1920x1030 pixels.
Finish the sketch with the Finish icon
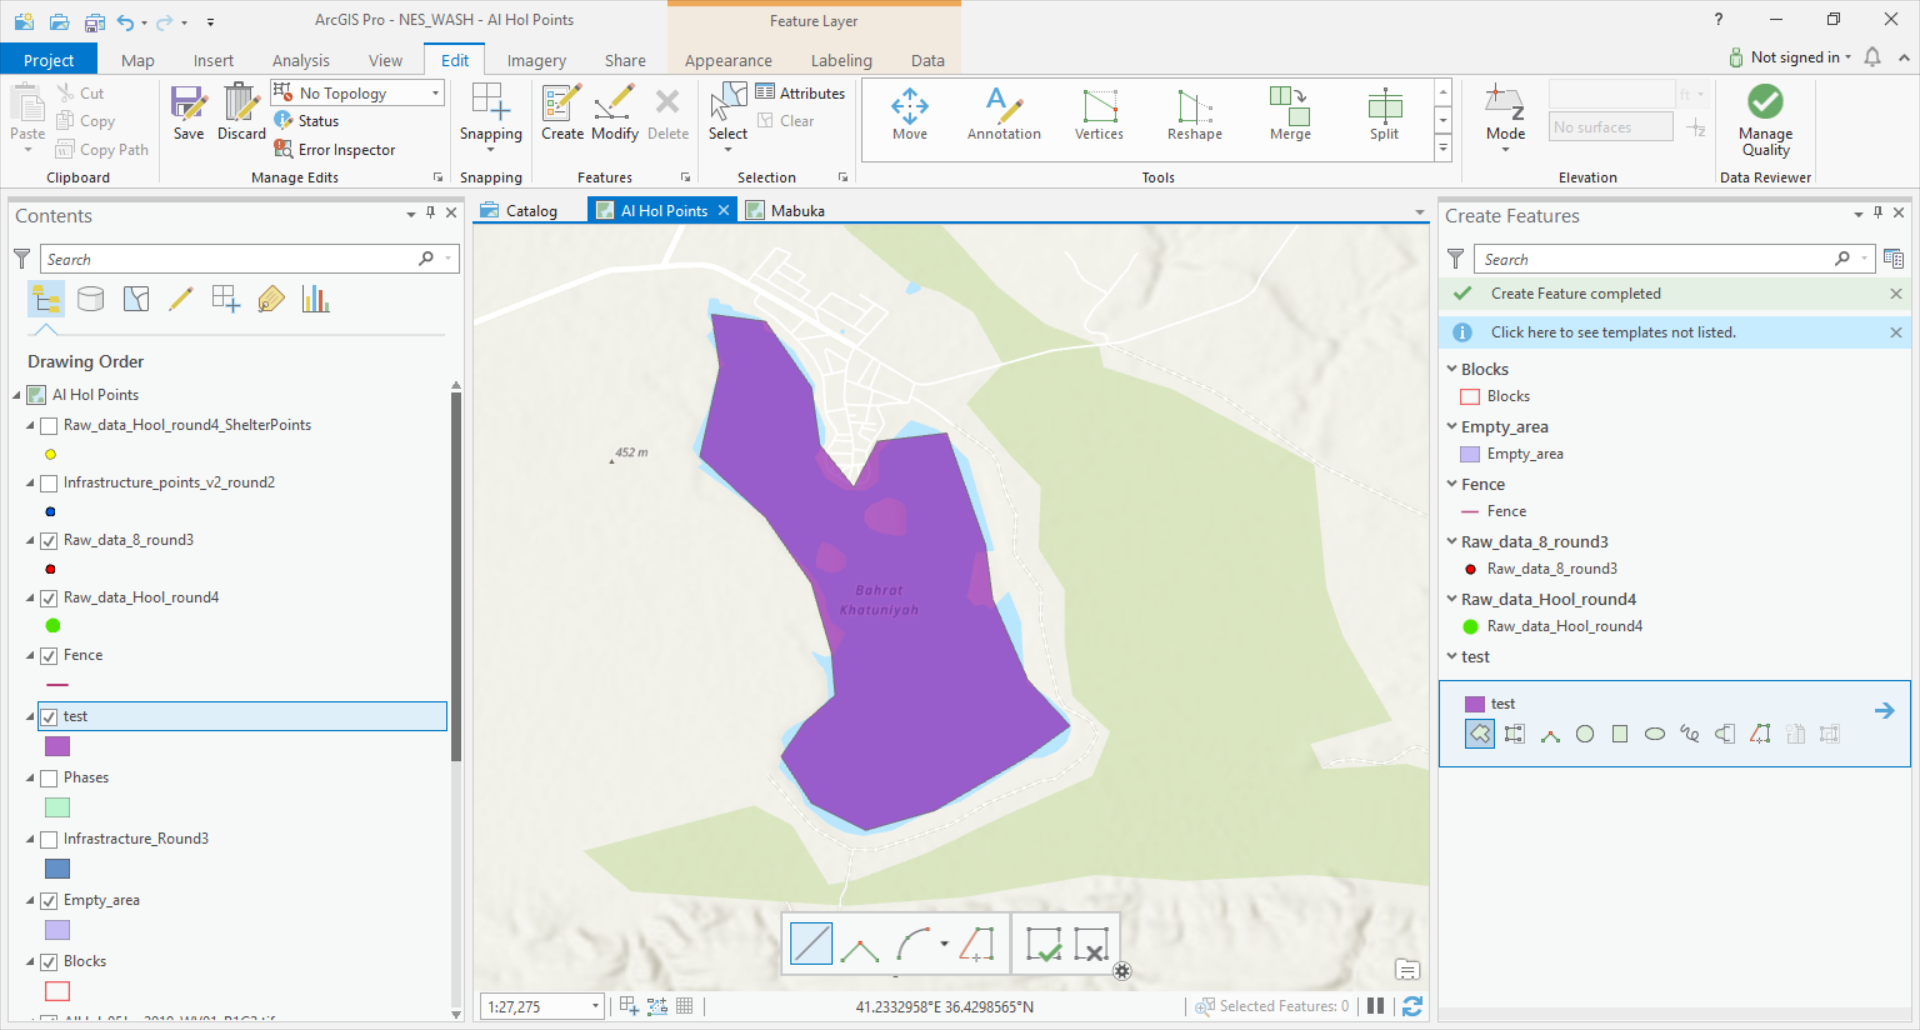[x=1043, y=944]
